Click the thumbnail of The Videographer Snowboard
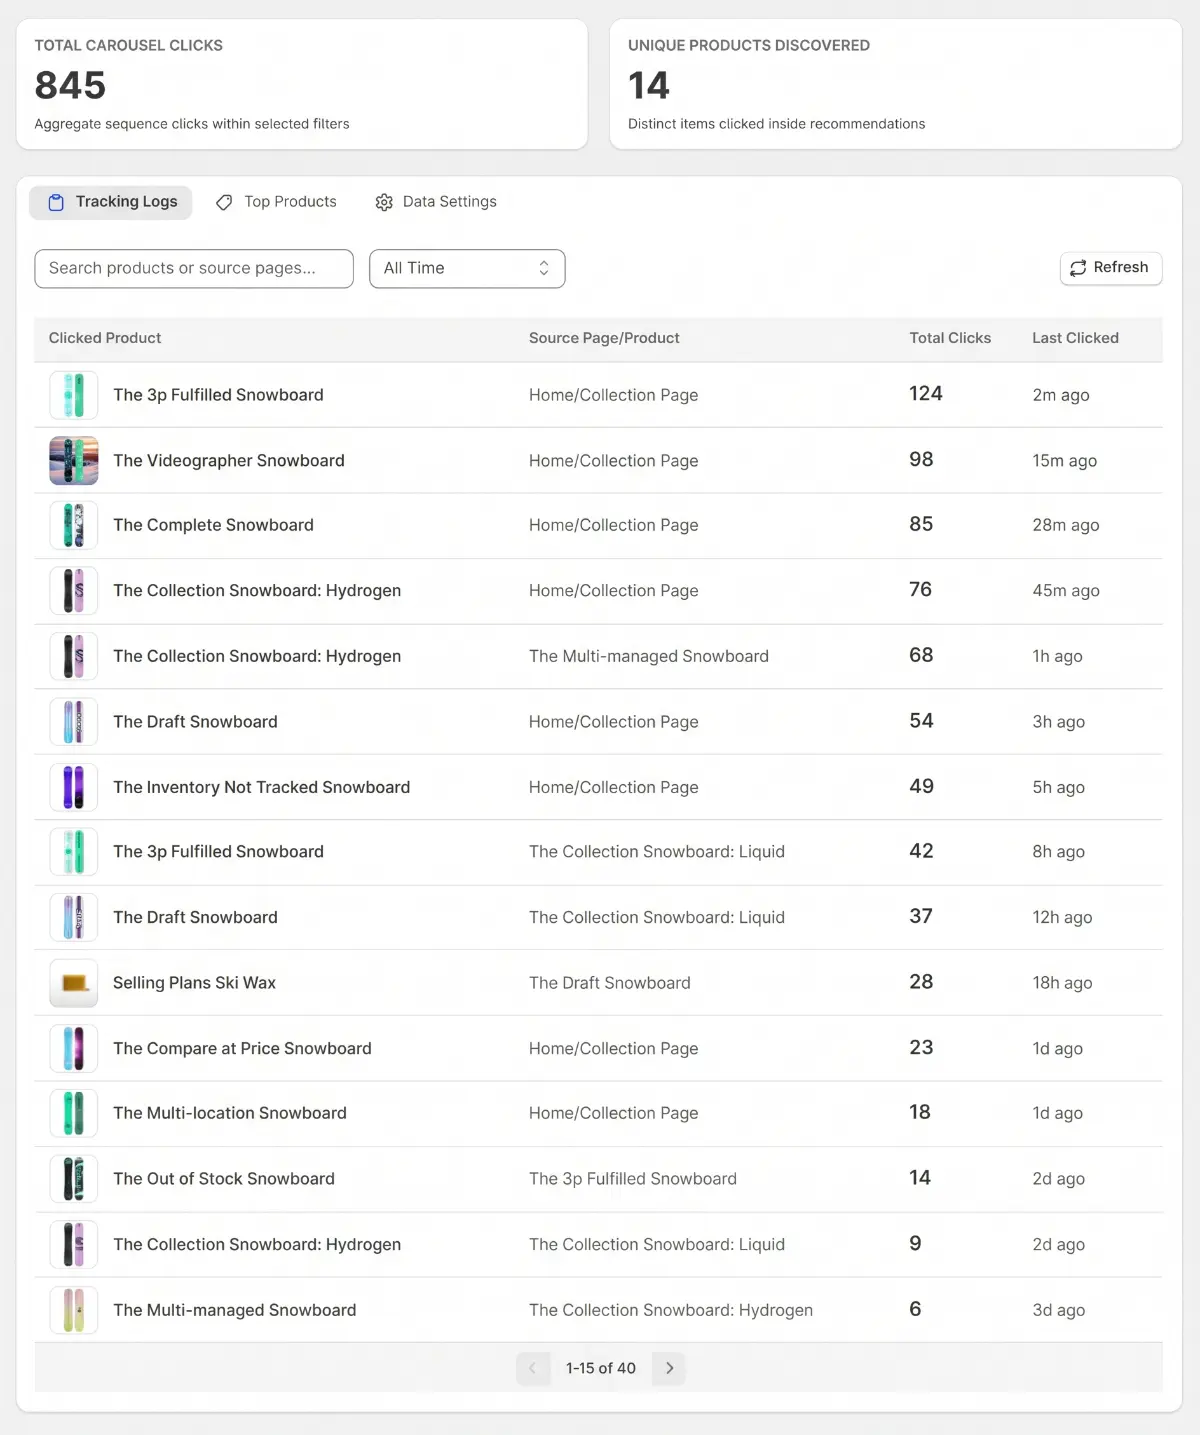Image resolution: width=1200 pixels, height=1435 pixels. pos(74,460)
